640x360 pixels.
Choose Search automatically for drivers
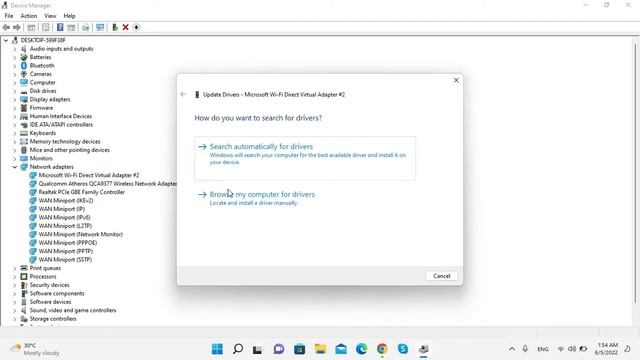[305, 158]
